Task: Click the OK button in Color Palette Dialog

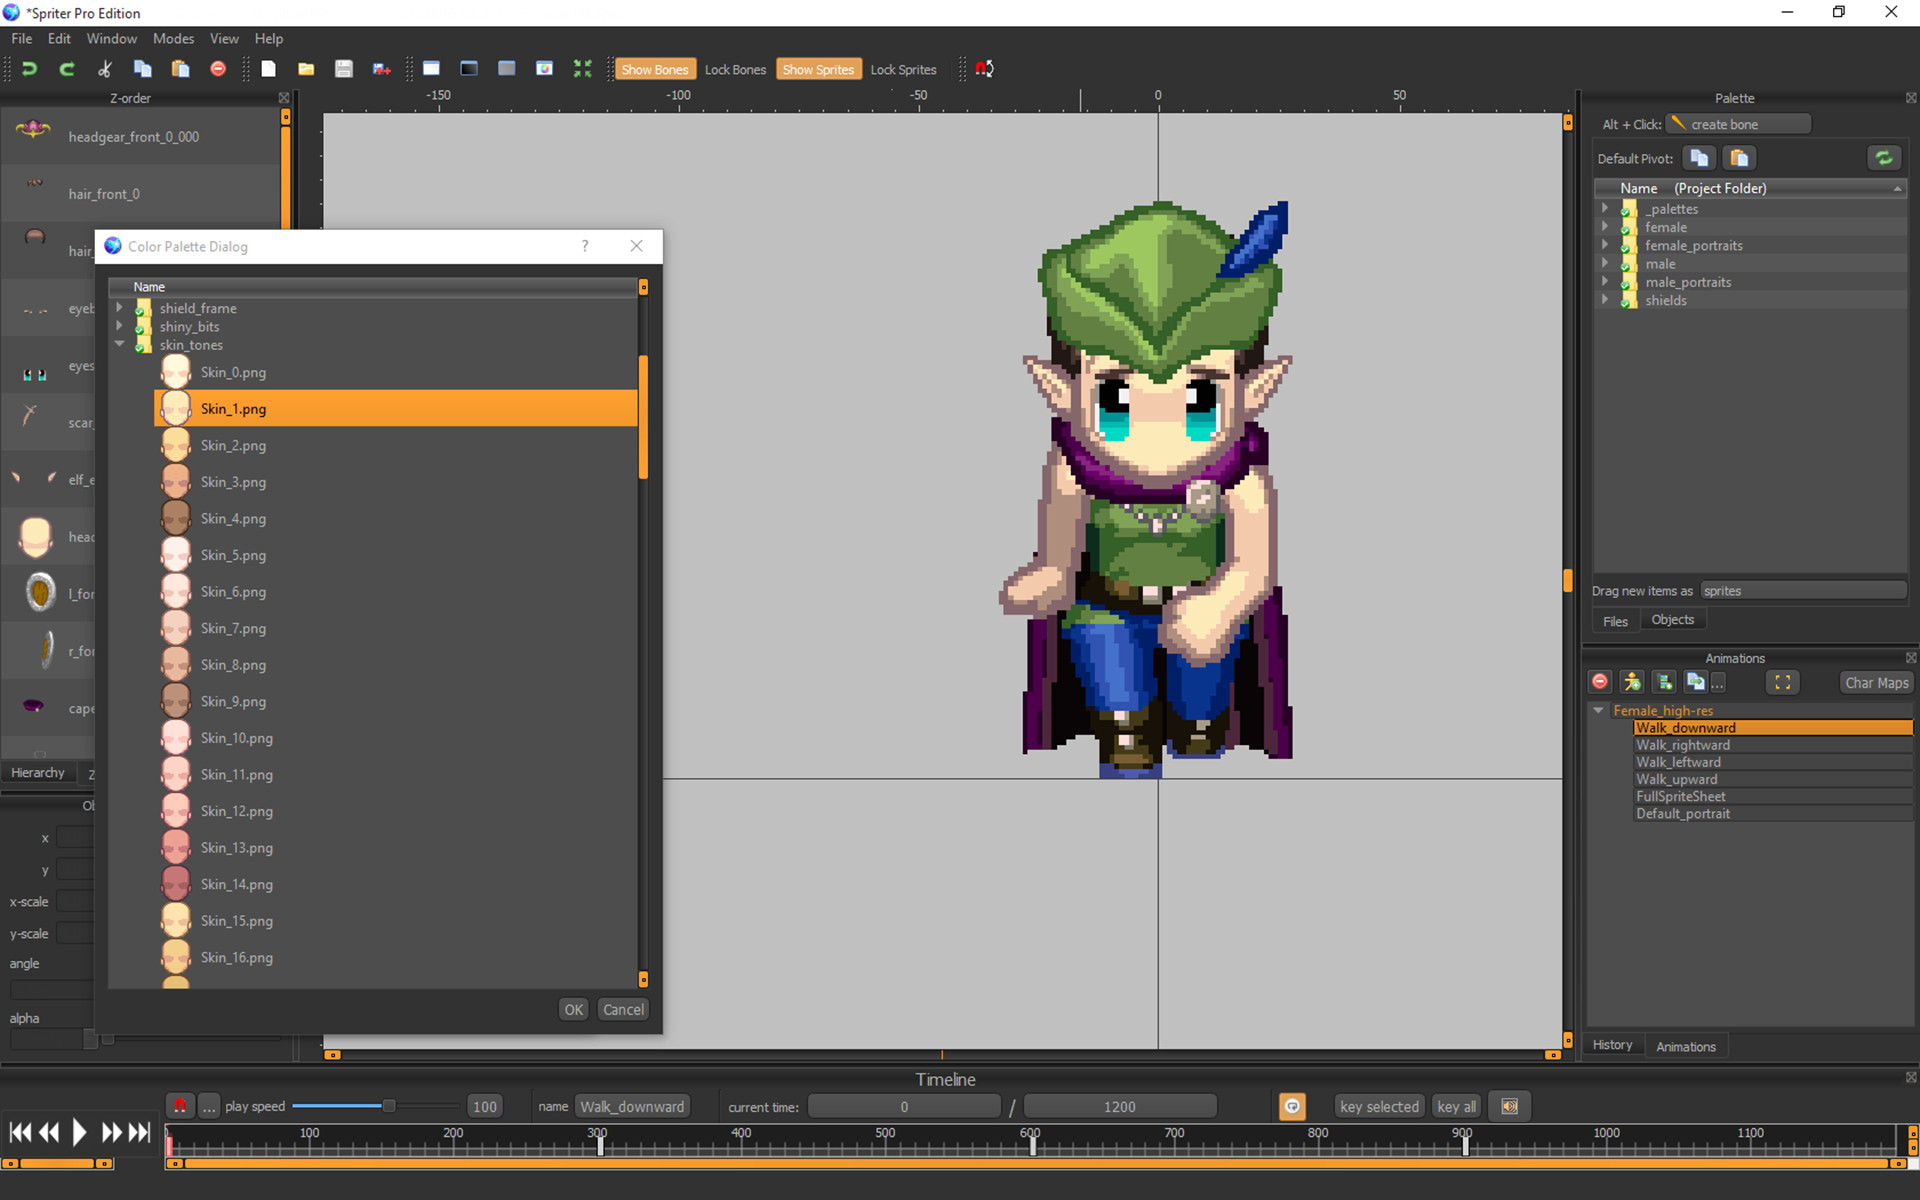Action: point(573,1009)
